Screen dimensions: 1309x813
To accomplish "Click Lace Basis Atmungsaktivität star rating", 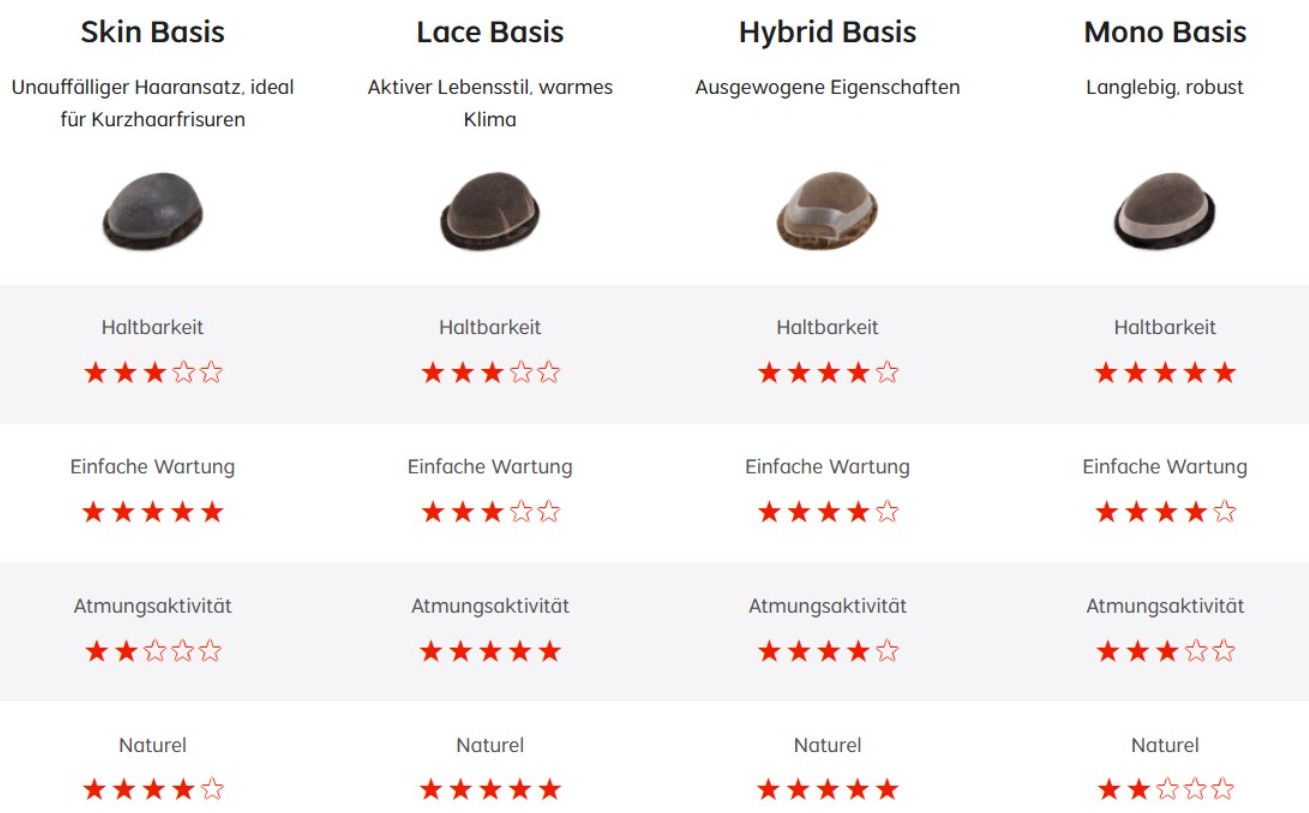I will [490, 652].
